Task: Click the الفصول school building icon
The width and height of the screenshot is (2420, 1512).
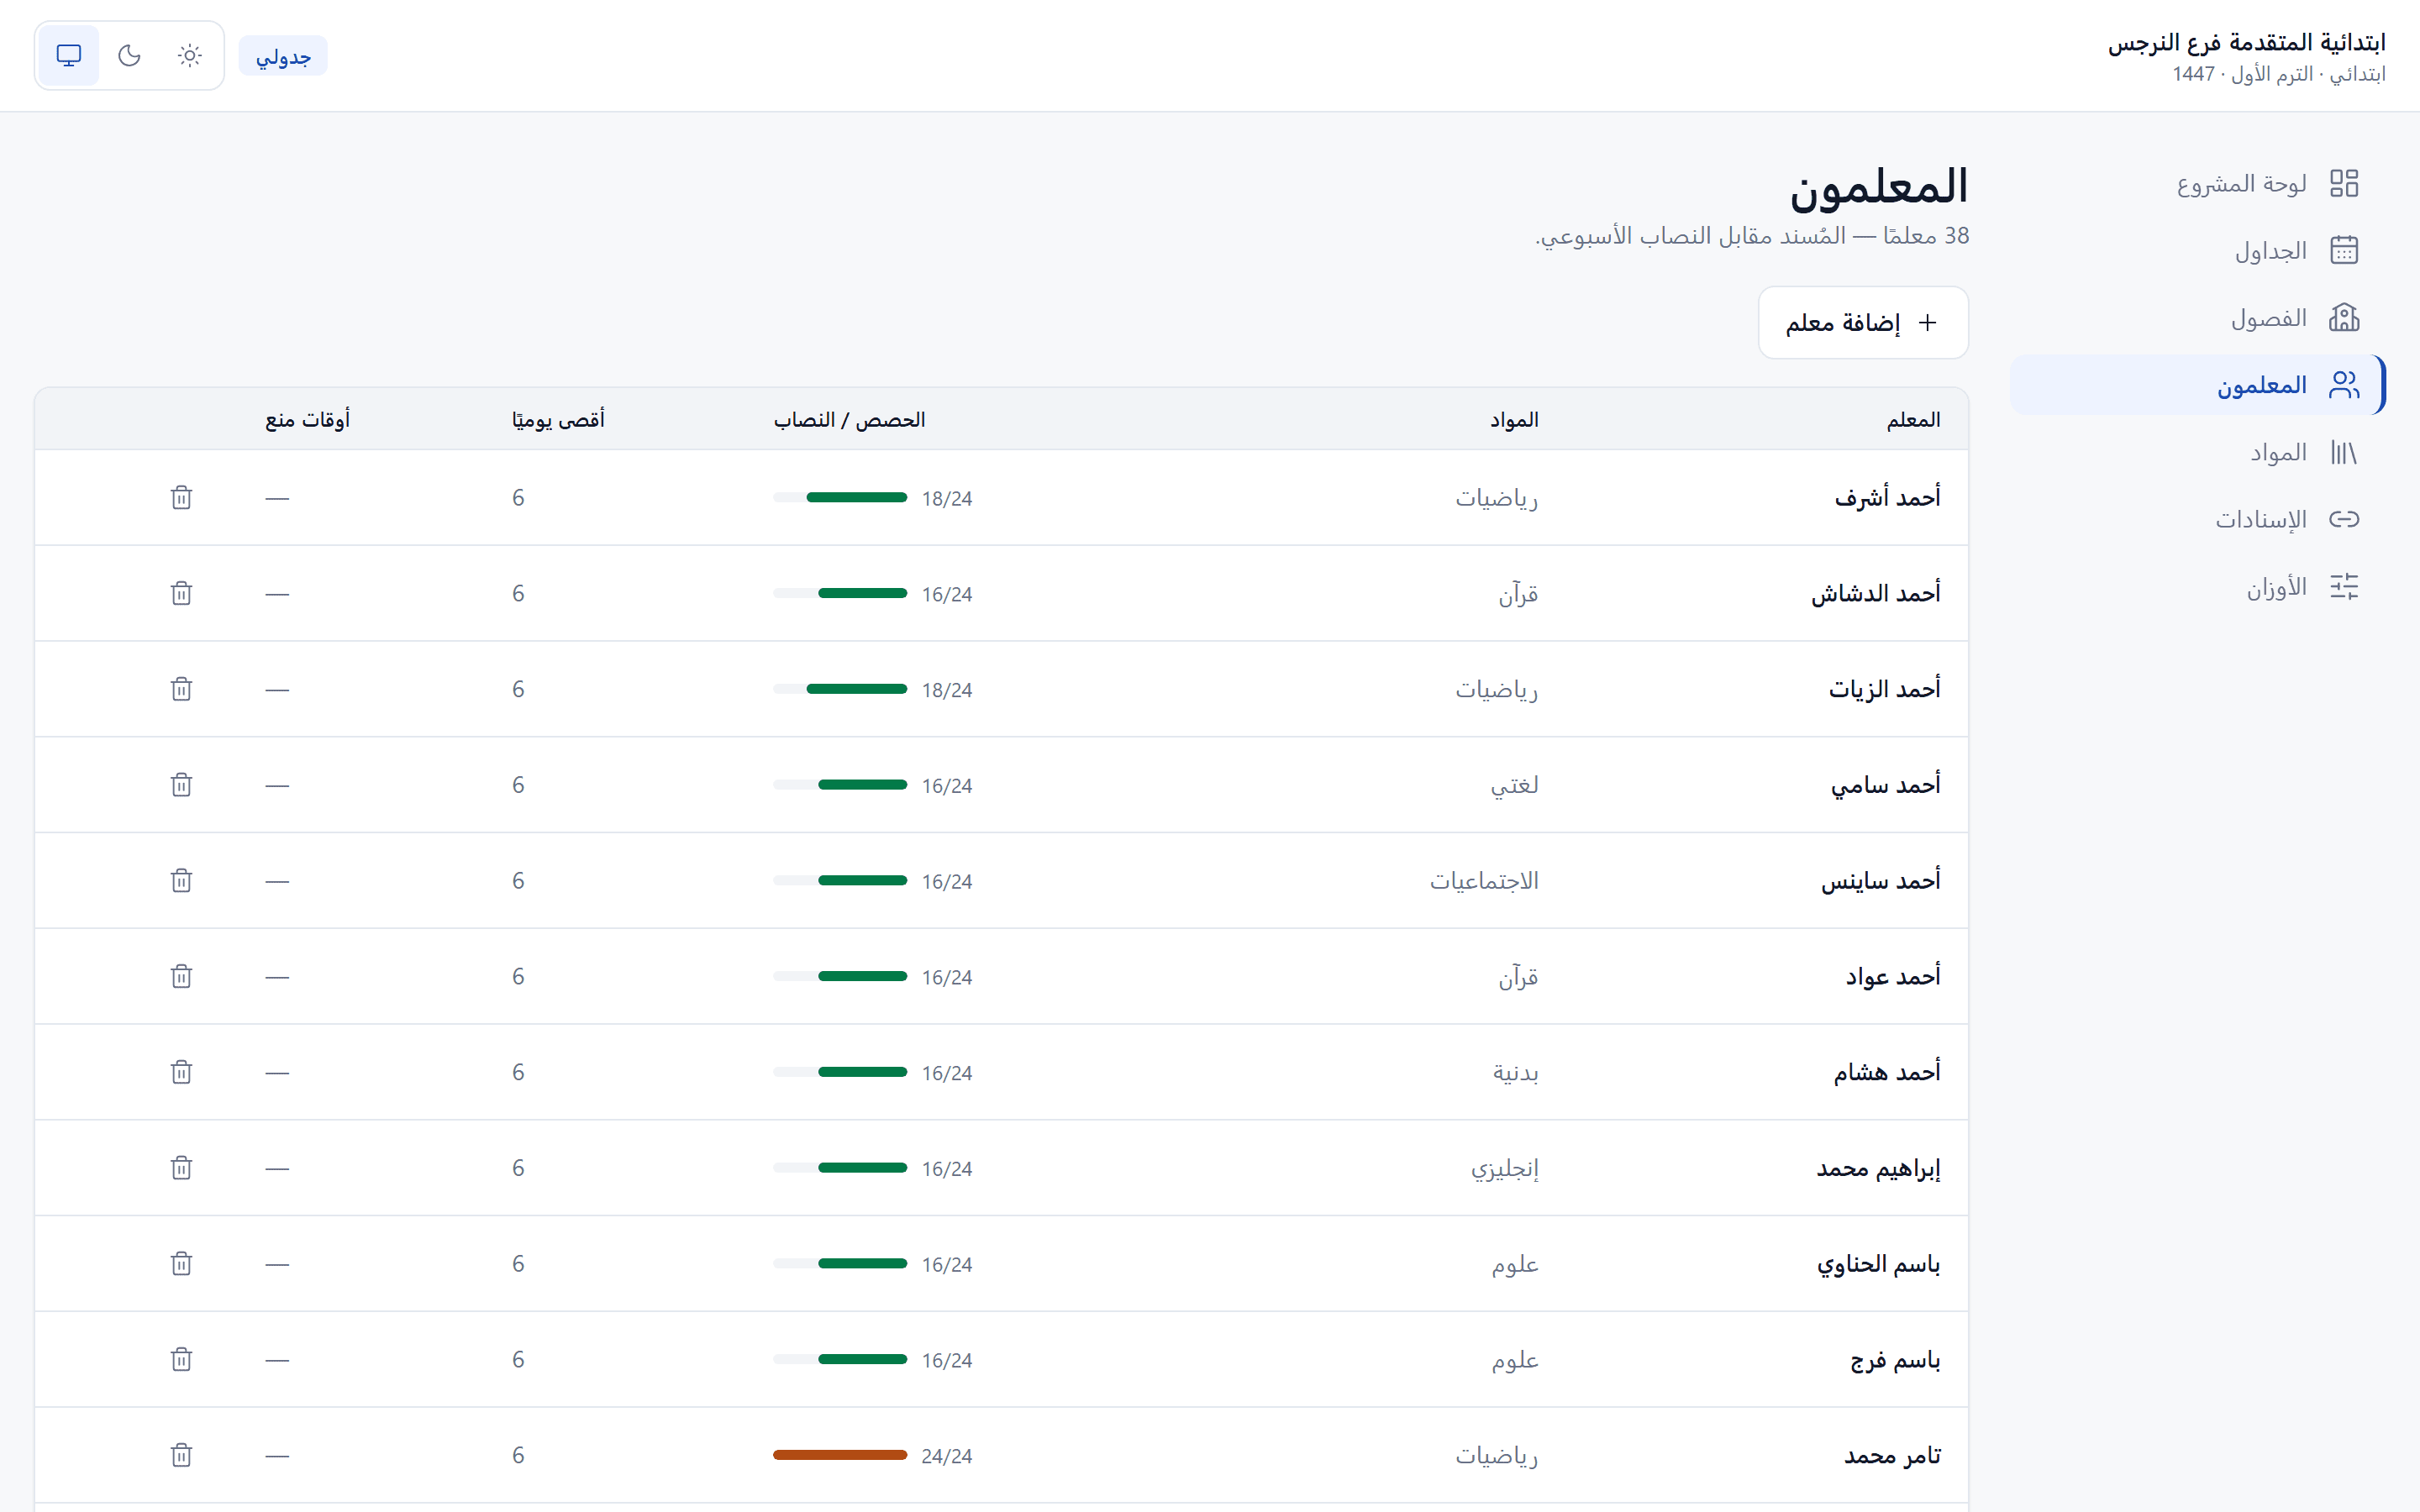Action: [x=2344, y=317]
